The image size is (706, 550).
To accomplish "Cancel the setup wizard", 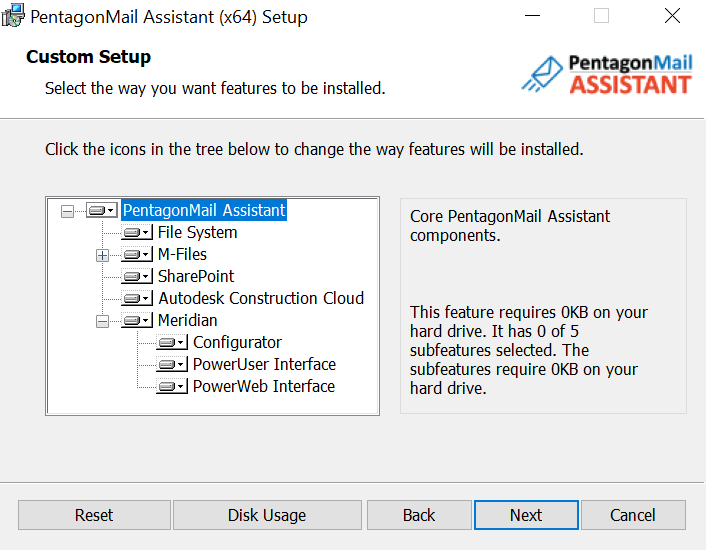I will [633, 515].
